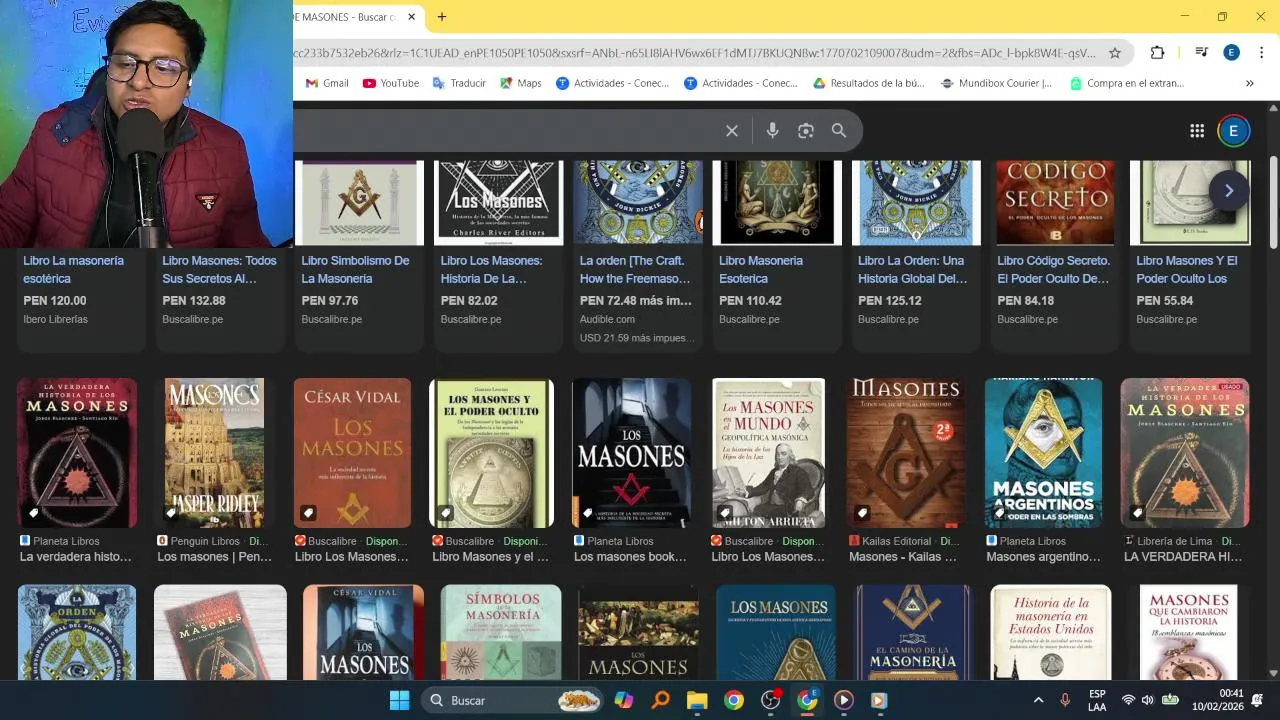
Task: Clear the Google search box with X
Action: [732, 131]
